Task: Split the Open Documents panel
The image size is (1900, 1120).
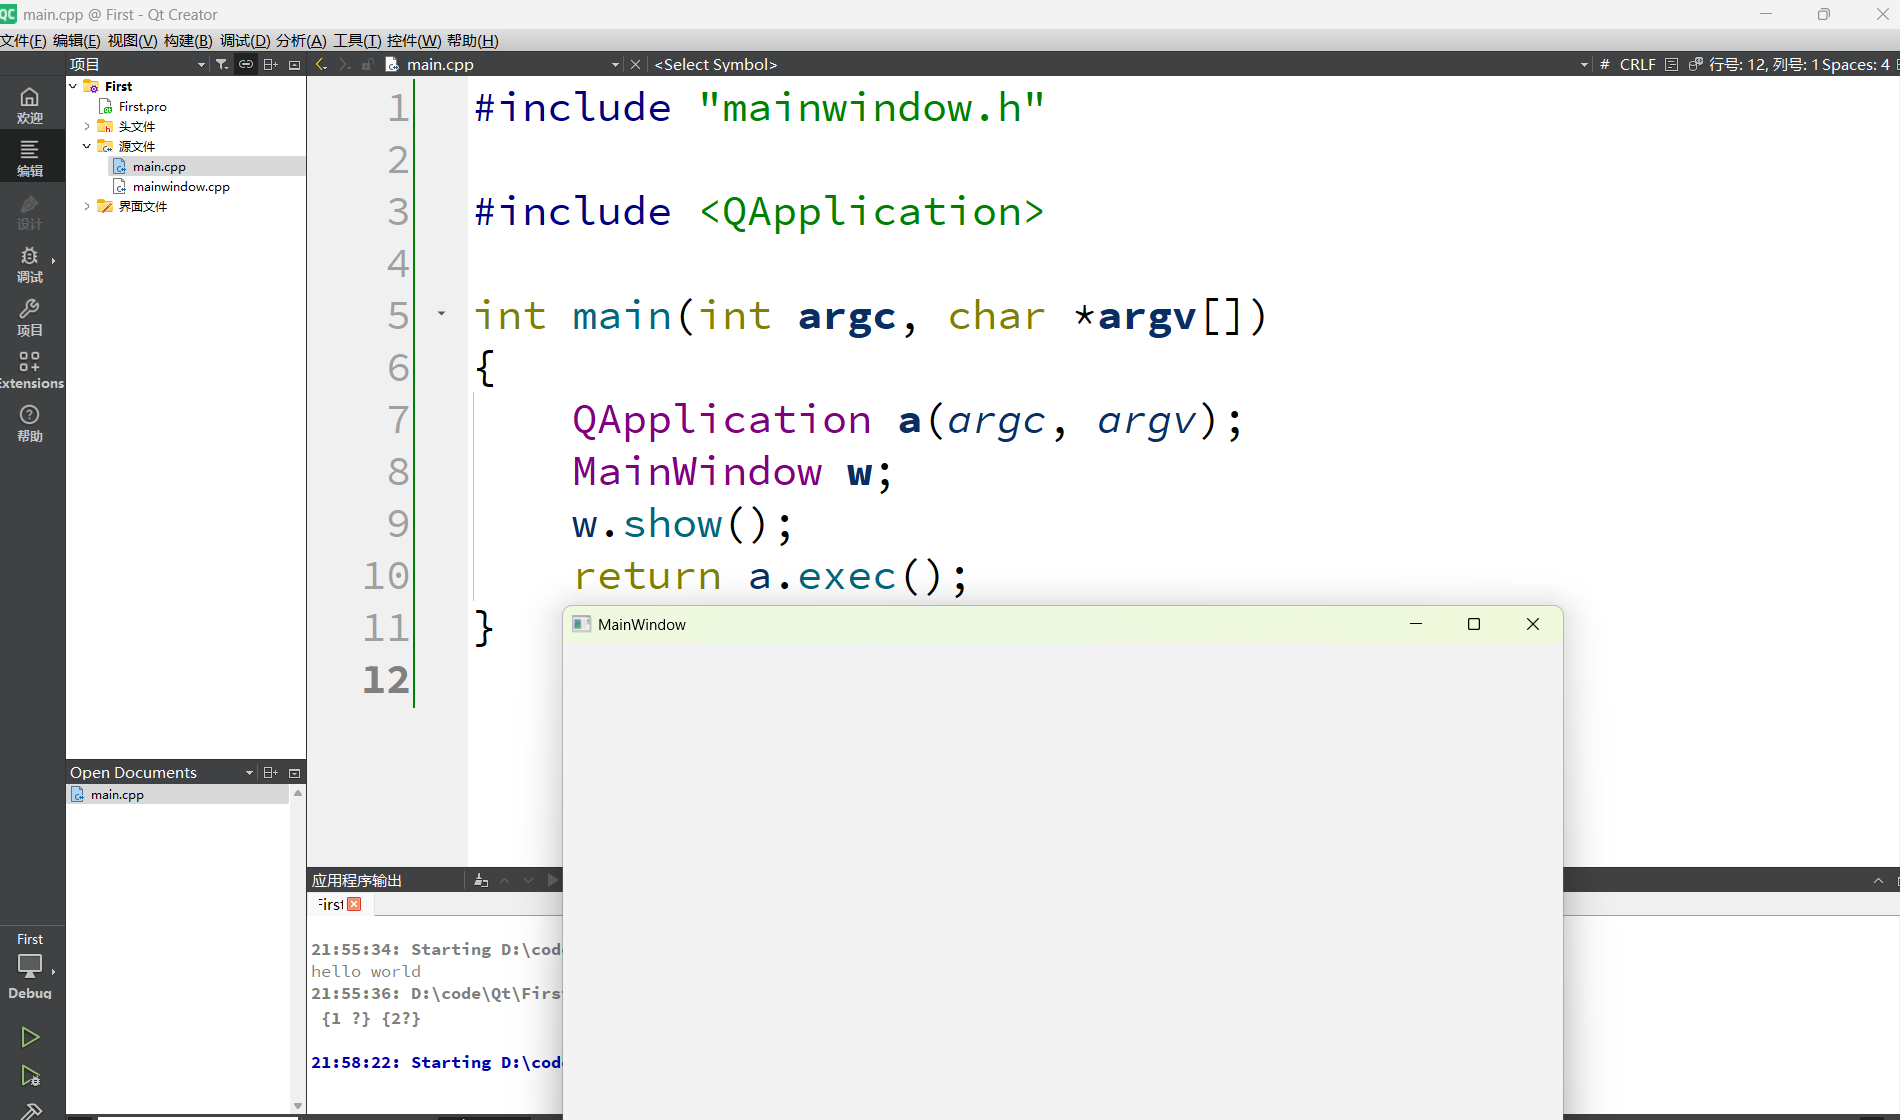Action: 270,772
